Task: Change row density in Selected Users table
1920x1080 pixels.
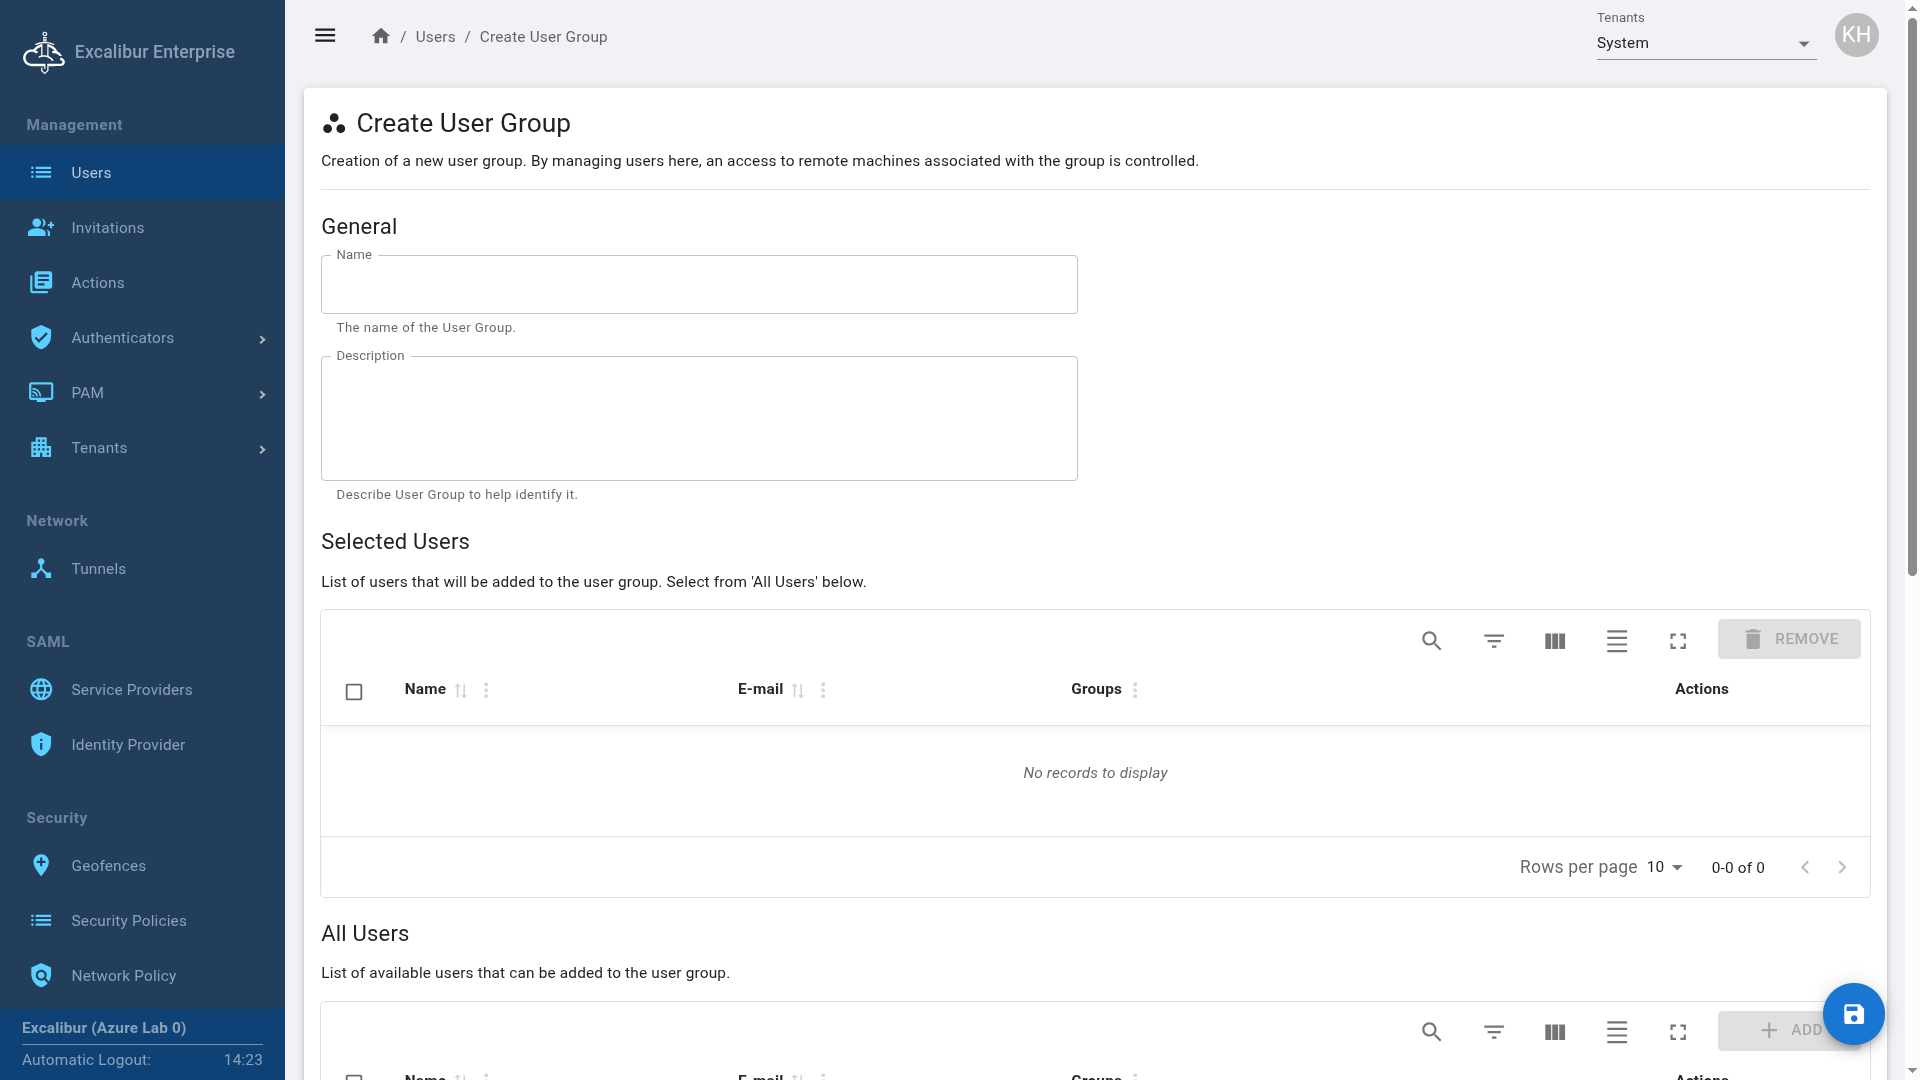Action: click(1616, 641)
